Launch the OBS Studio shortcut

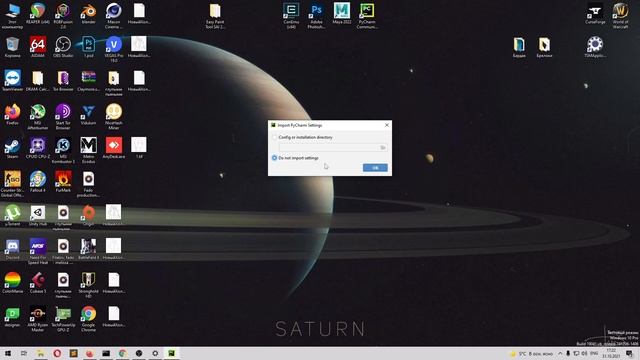click(x=63, y=47)
